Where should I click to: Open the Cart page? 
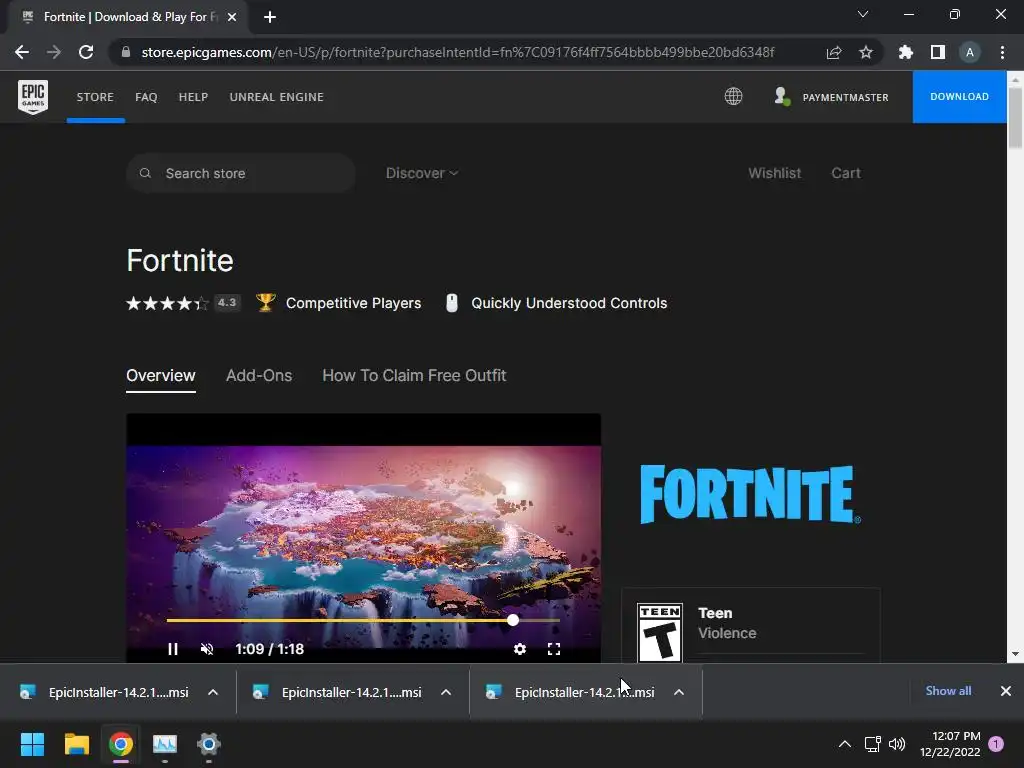846,173
